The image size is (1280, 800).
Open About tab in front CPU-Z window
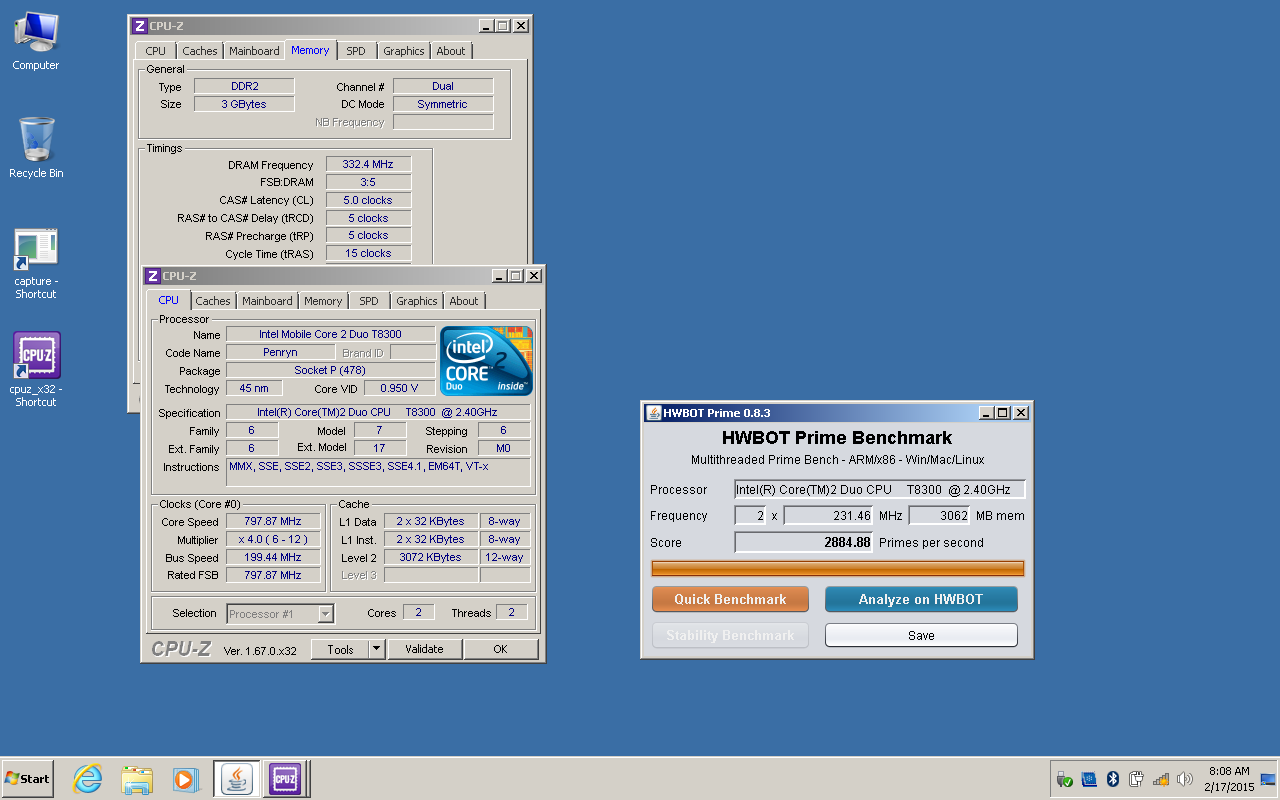464,301
